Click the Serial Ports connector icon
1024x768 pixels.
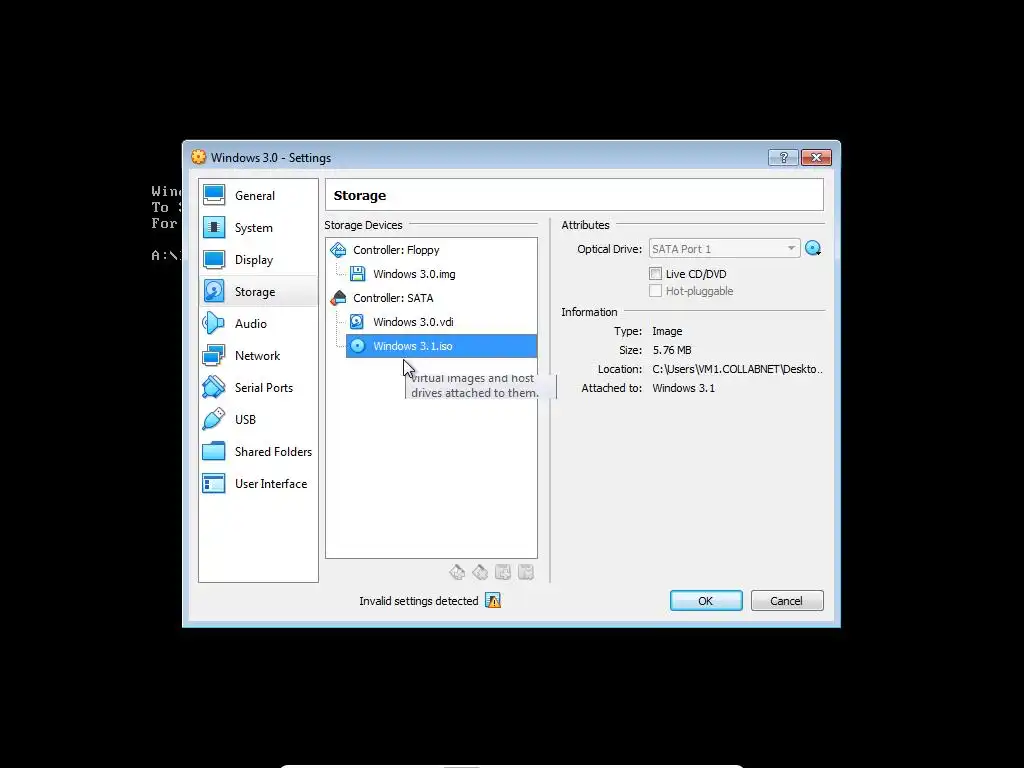pos(214,387)
